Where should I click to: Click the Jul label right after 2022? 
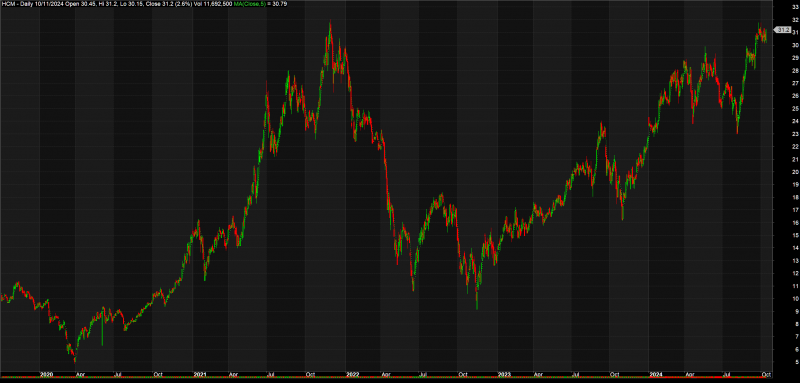(422, 374)
